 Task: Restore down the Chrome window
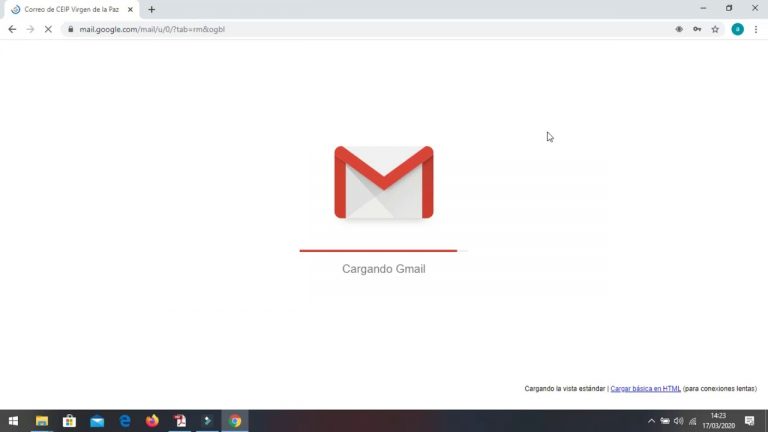pos(729,8)
